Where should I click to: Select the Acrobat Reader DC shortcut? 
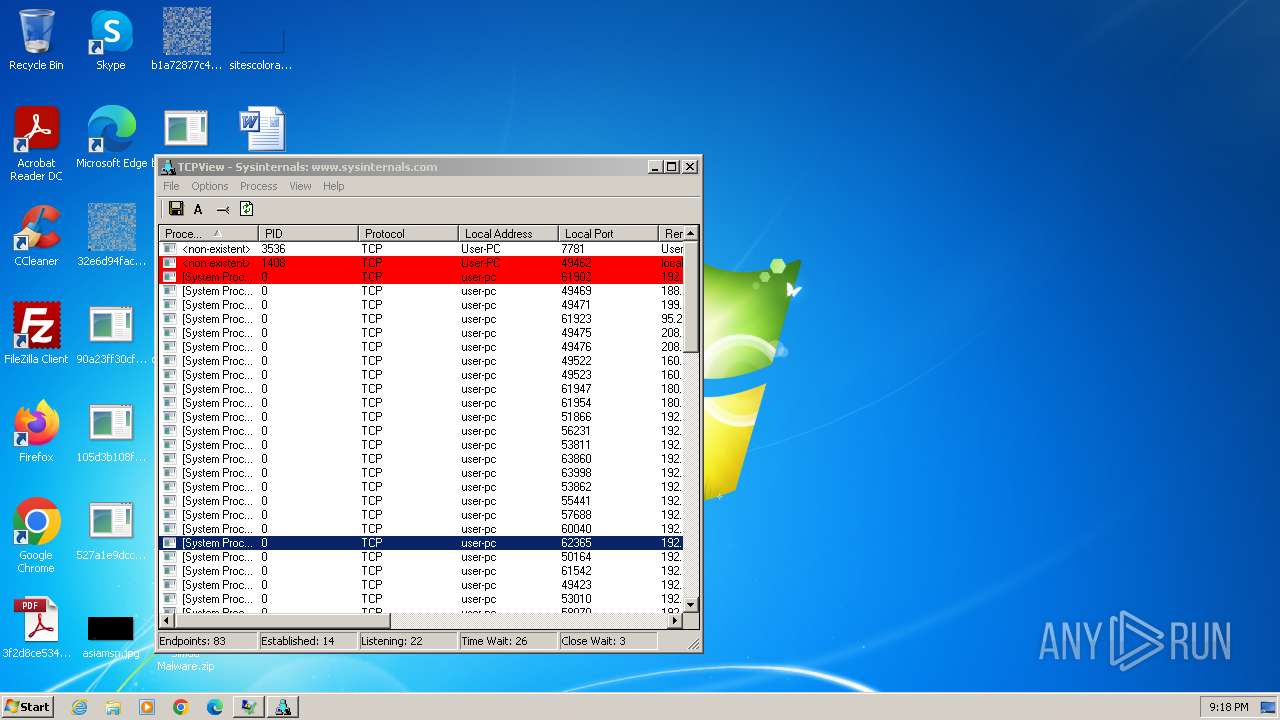tap(36, 144)
